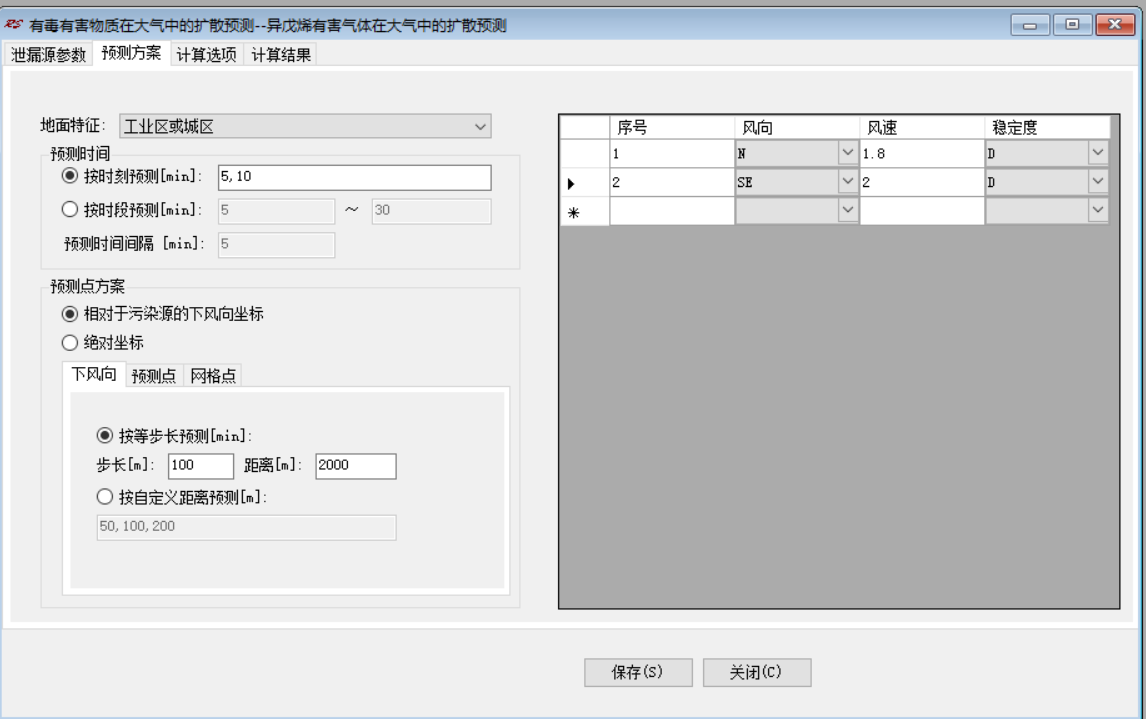This screenshot has height=719, width=1146.
Task: Click the 风速 cell showing 1.8
Action: (922, 154)
